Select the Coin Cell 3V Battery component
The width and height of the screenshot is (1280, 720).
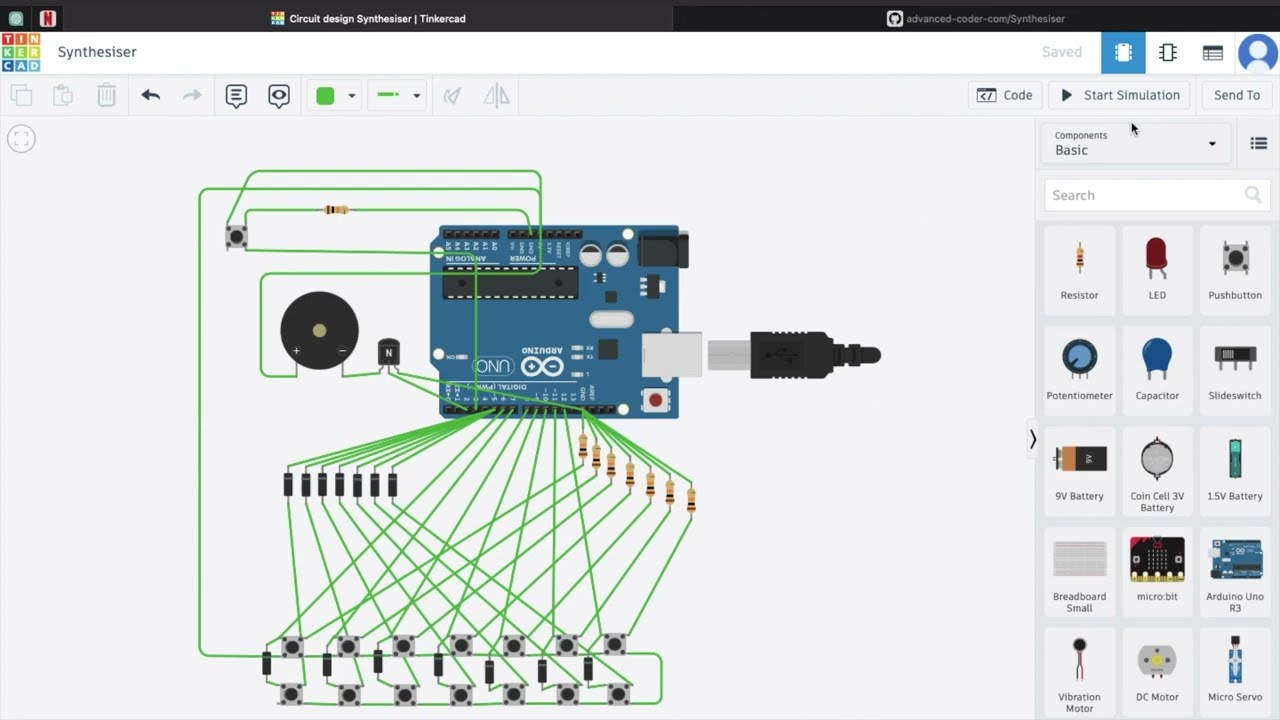pos(1157,472)
